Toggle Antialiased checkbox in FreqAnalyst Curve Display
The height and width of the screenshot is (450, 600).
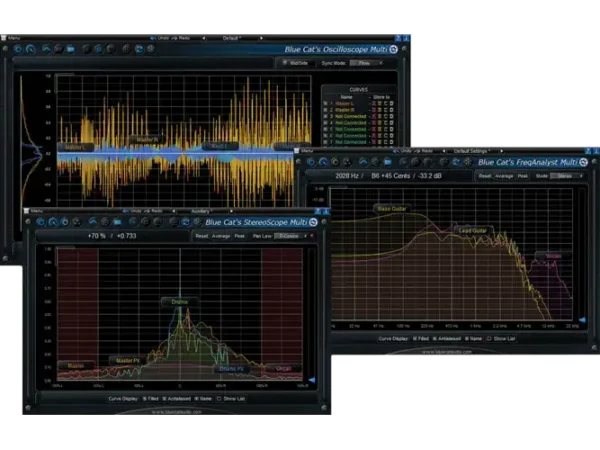click(x=435, y=339)
